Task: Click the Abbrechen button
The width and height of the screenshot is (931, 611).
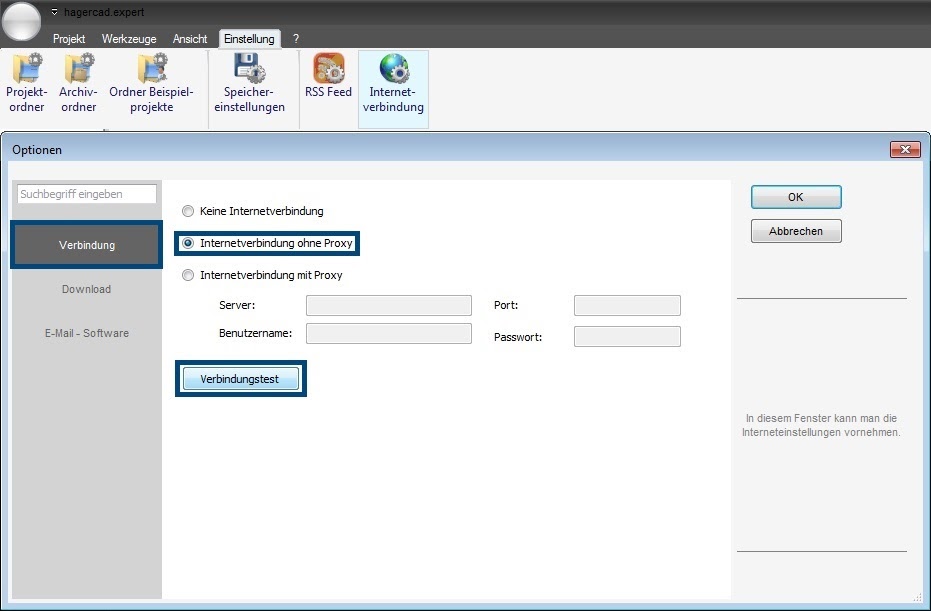Action: (x=796, y=231)
